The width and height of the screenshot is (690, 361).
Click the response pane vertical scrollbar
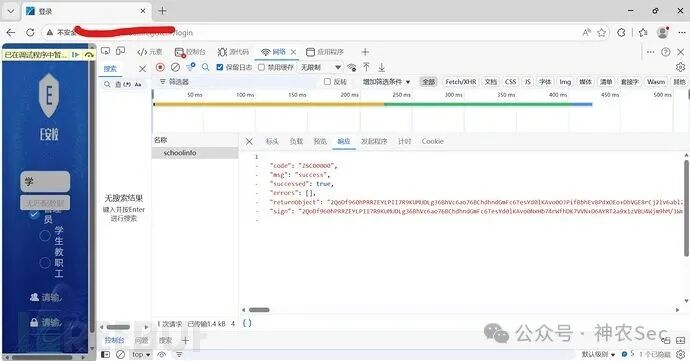pos(686,208)
